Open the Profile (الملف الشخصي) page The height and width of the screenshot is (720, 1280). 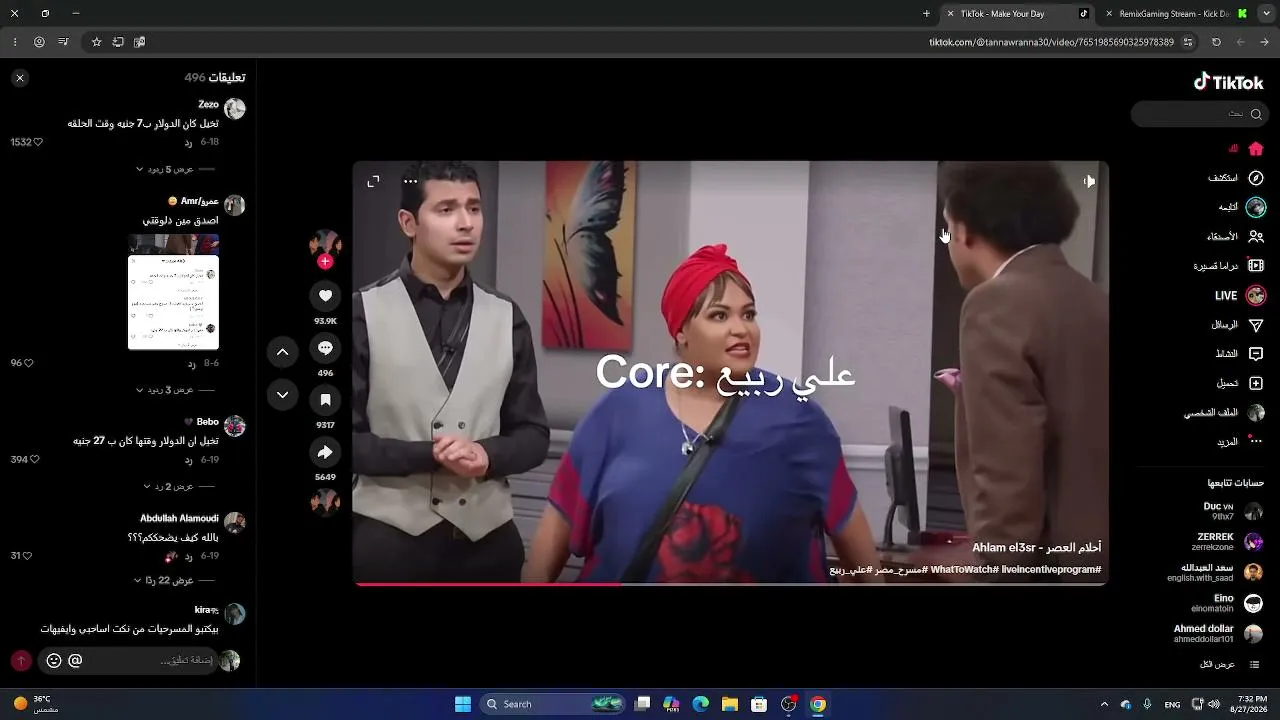pyautogui.click(x=1224, y=413)
